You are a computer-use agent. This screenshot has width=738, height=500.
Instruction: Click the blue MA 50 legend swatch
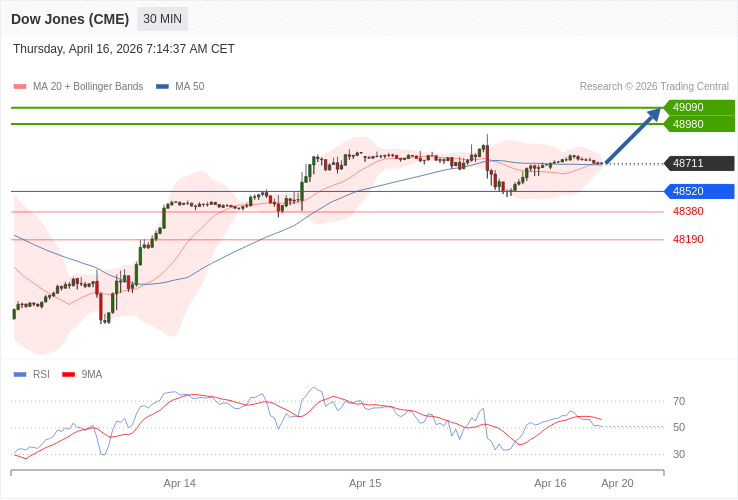162,87
